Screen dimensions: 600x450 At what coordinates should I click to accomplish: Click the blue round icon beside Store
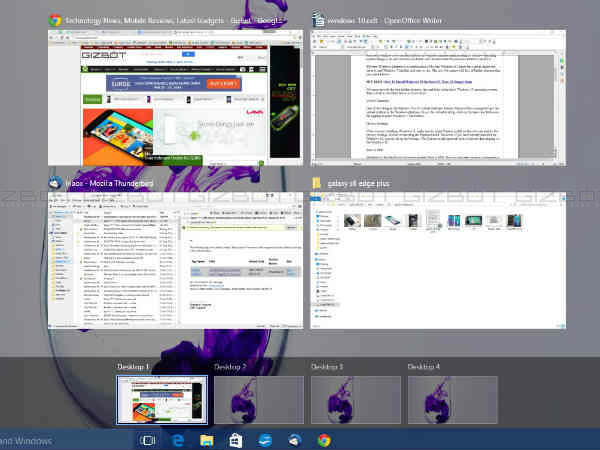(x=265, y=440)
